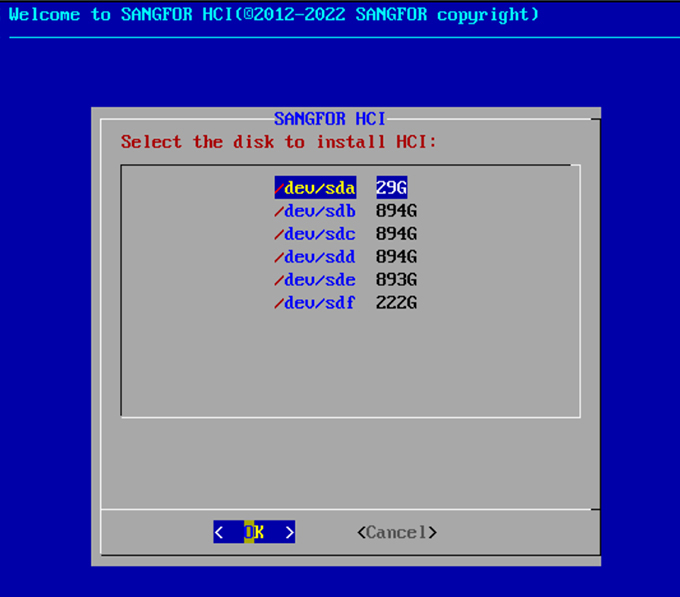Click the 894G size beside /dev/sdc

(396, 234)
